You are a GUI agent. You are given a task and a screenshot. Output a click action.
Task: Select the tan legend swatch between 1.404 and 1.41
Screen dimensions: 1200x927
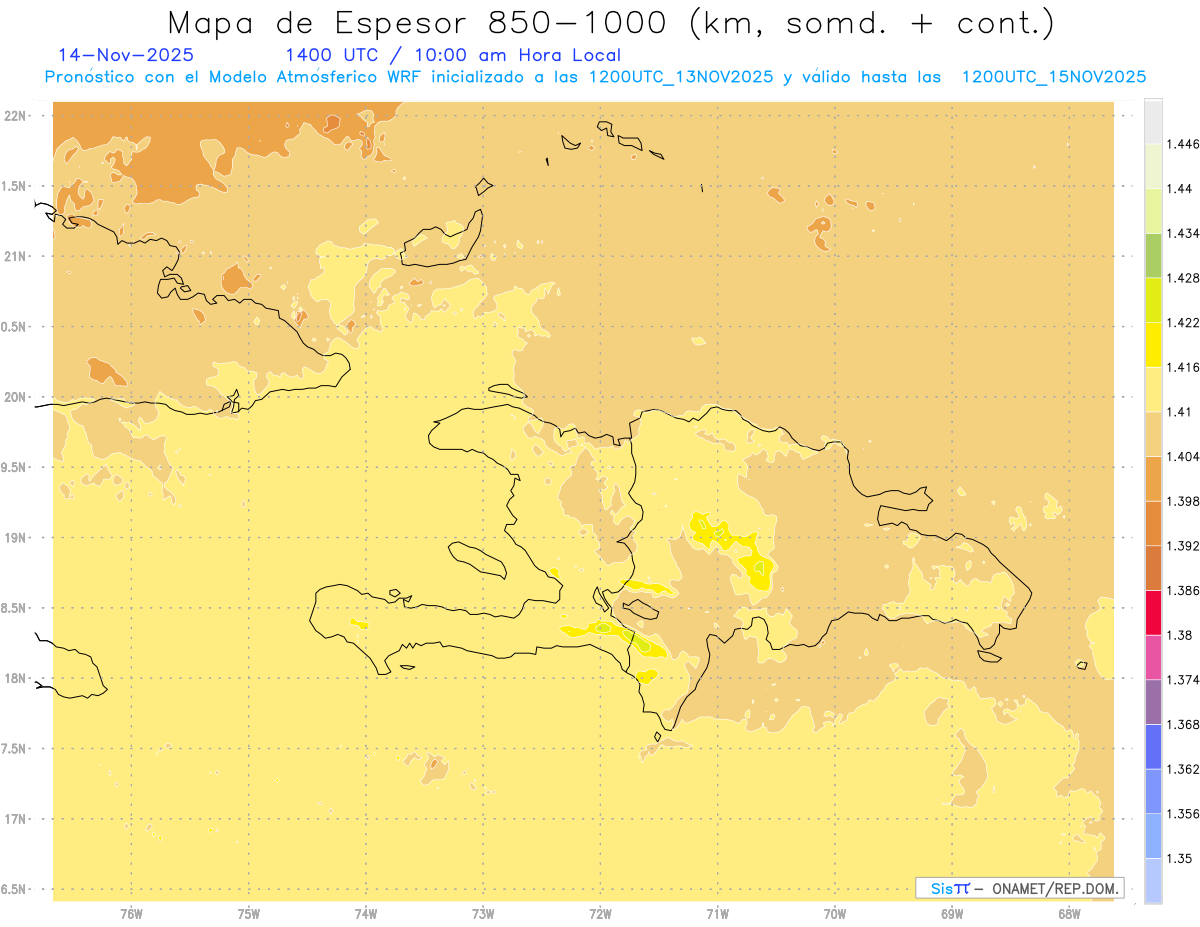[1153, 434]
